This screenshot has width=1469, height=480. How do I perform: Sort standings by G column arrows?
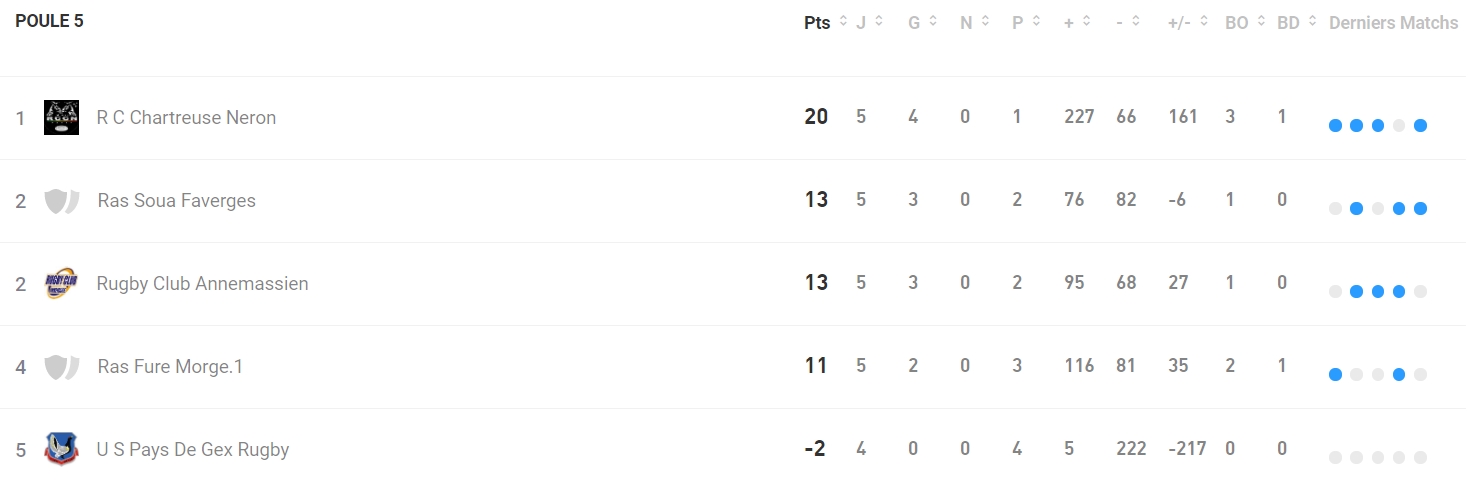pyautogui.click(x=933, y=21)
